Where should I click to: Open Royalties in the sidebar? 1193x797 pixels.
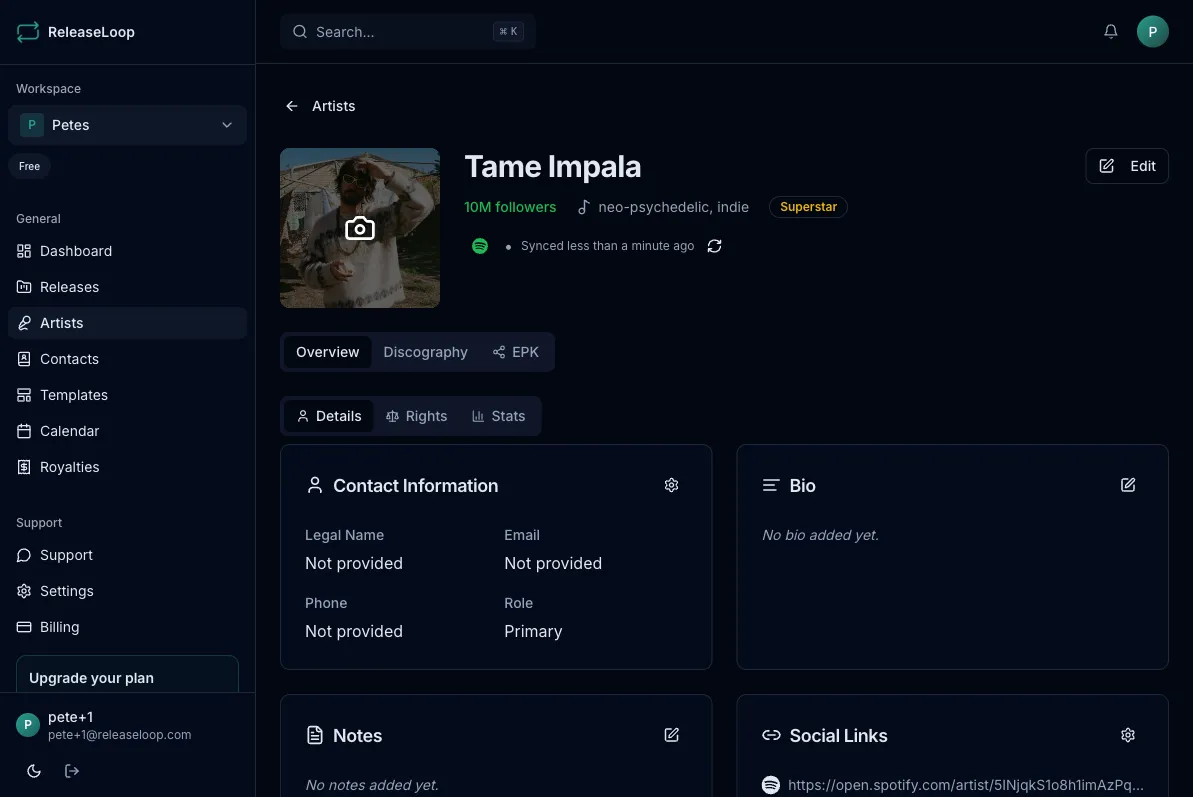coord(127,467)
